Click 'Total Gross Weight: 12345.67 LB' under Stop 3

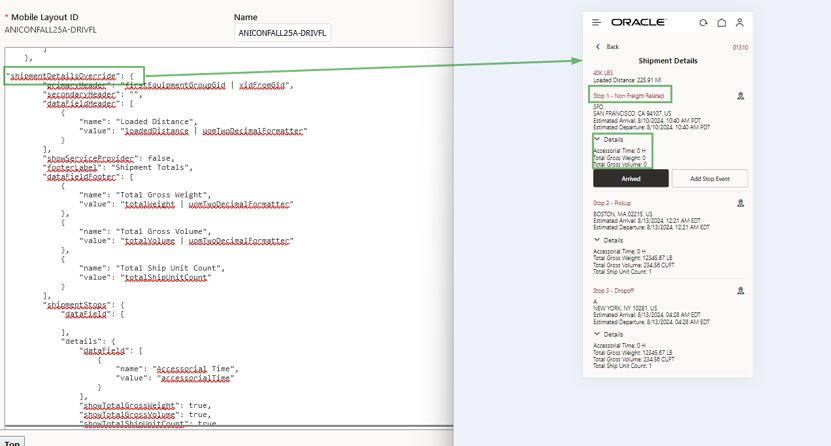click(x=633, y=352)
